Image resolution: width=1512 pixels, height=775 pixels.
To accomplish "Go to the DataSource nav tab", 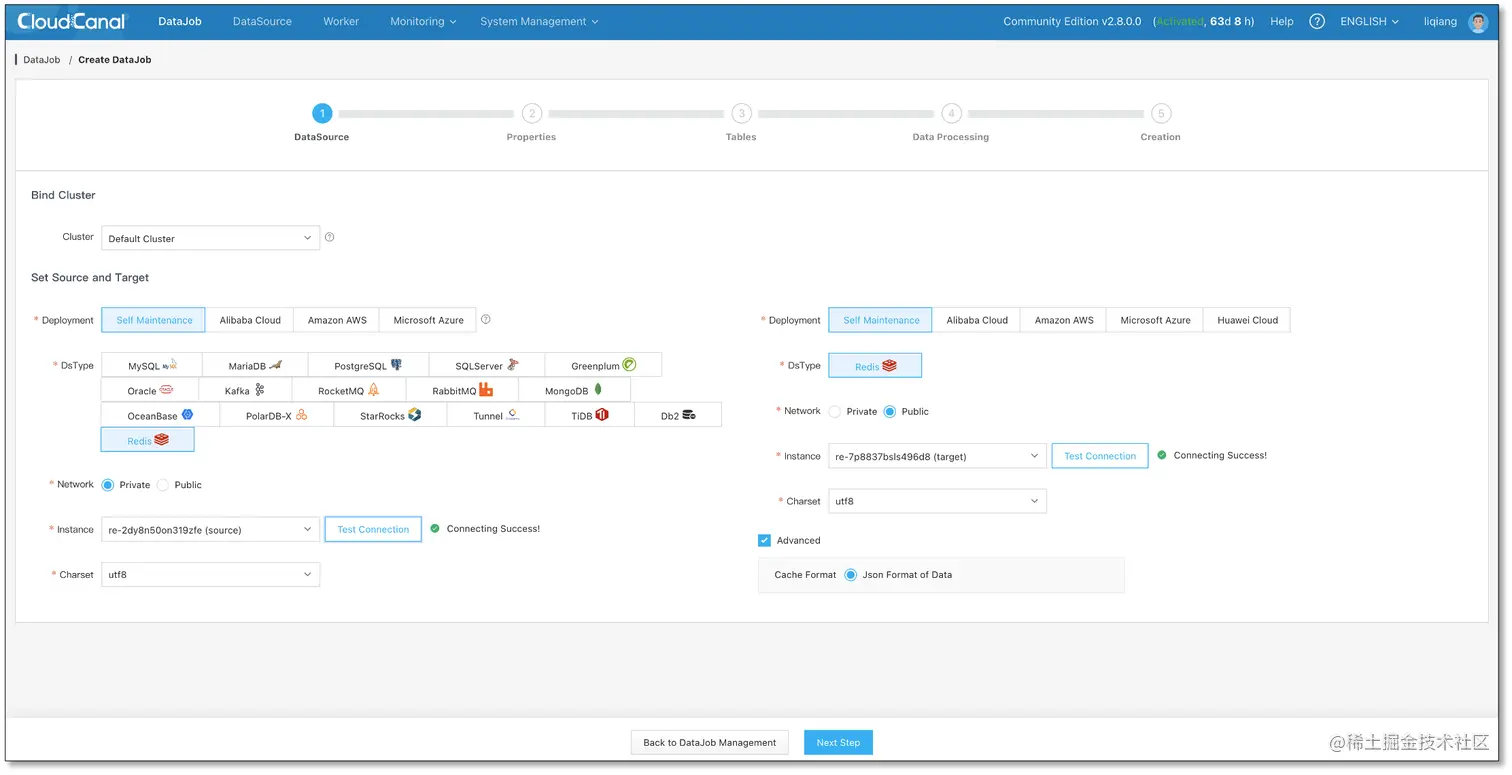I will (262, 21).
